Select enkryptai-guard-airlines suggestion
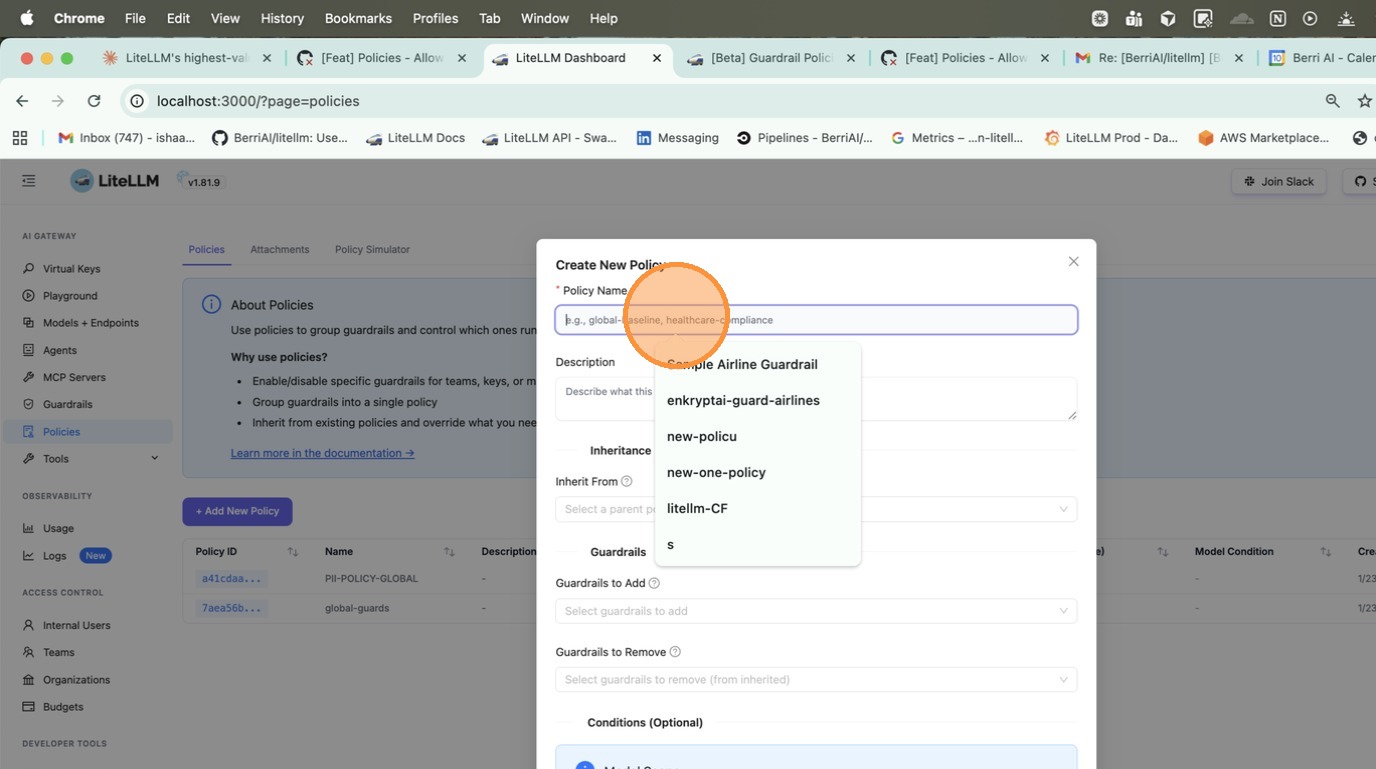 click(x=743, y=401)
